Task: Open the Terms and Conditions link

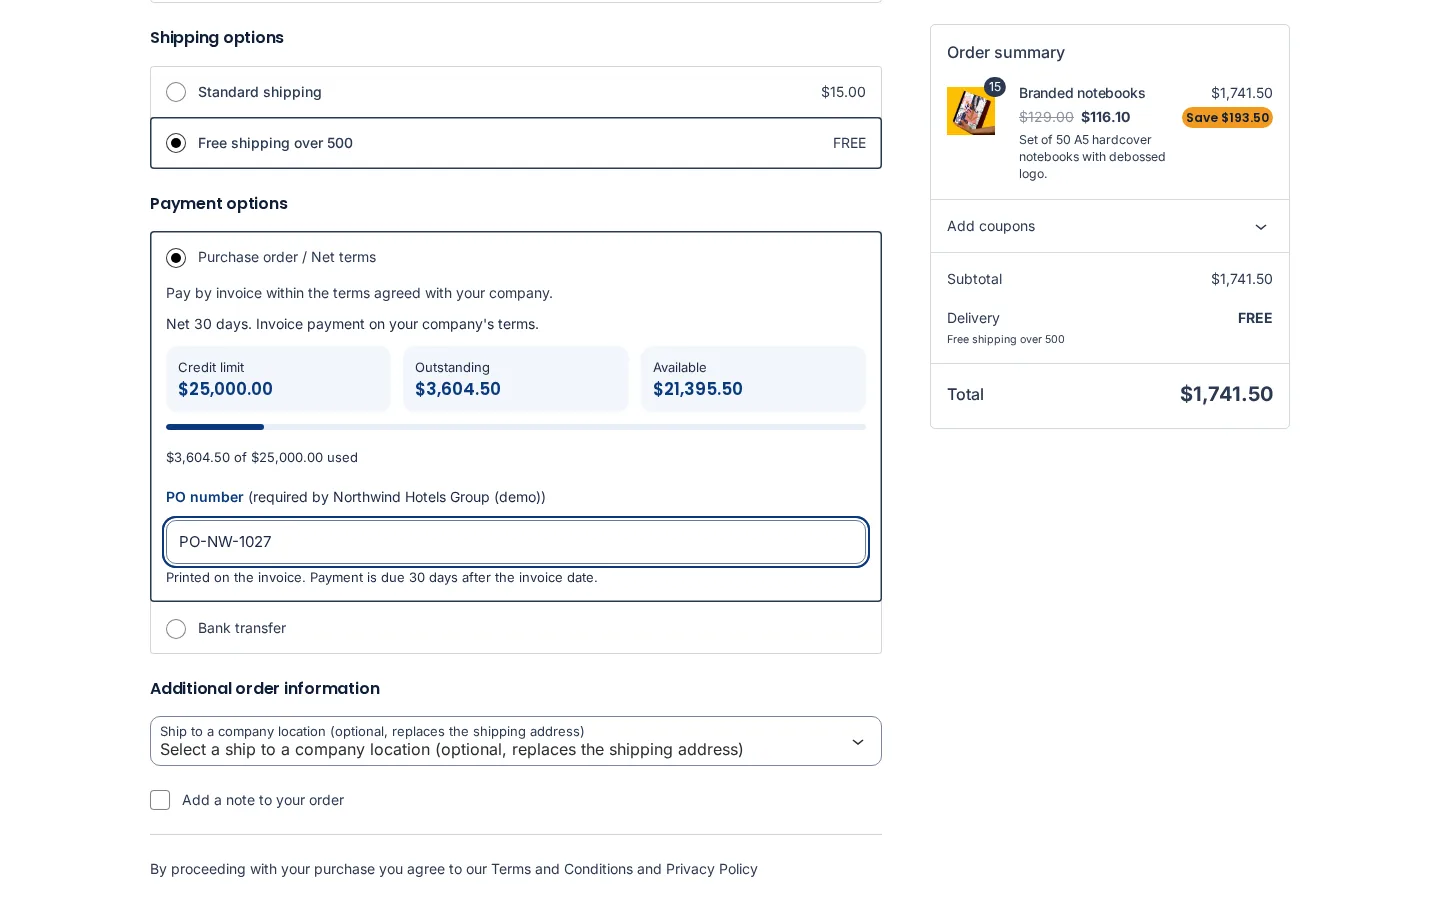Action: [561, 869]
